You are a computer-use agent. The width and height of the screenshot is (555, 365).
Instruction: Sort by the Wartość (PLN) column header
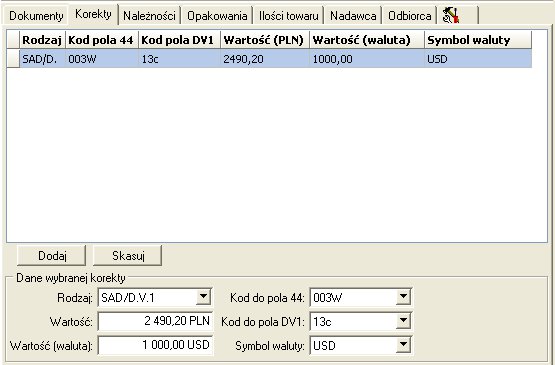(x=265, y=40)
